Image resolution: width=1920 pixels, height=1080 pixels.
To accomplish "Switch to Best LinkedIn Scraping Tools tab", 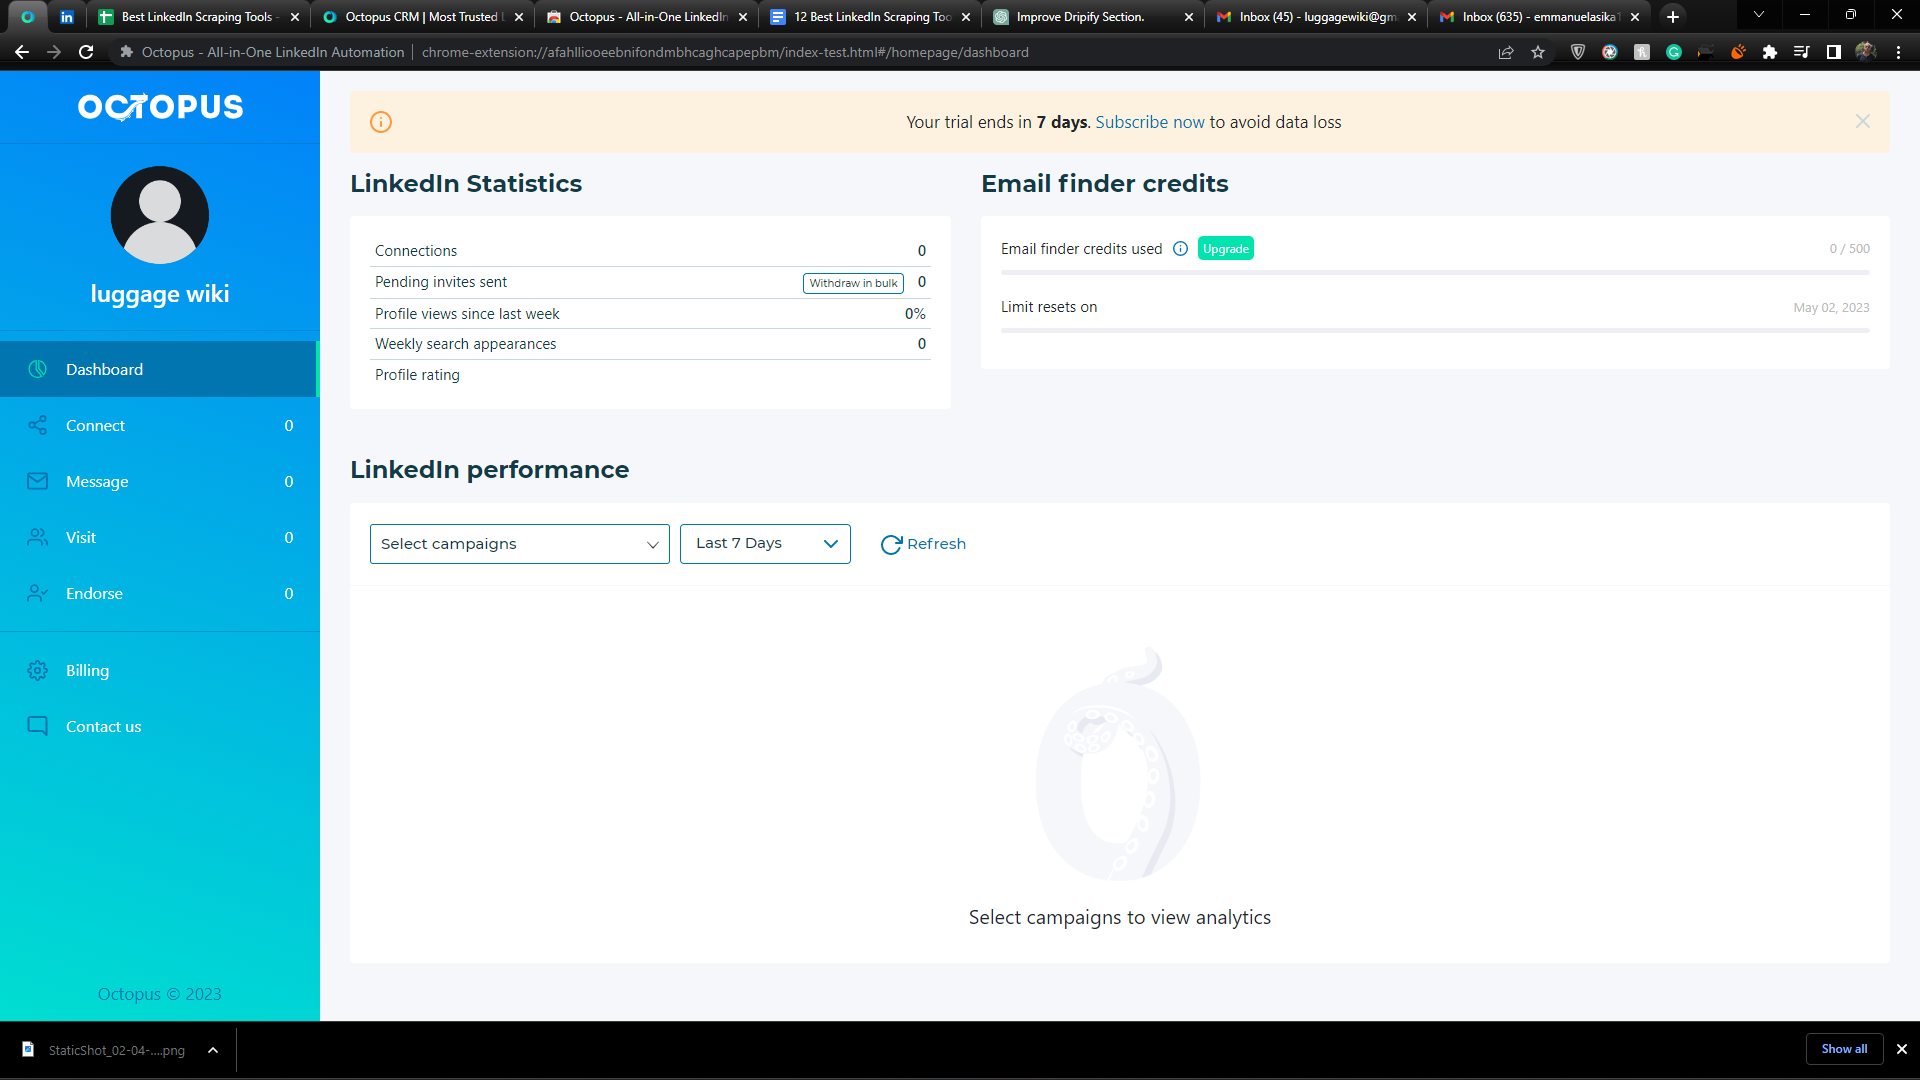I will tap(196, 17).
